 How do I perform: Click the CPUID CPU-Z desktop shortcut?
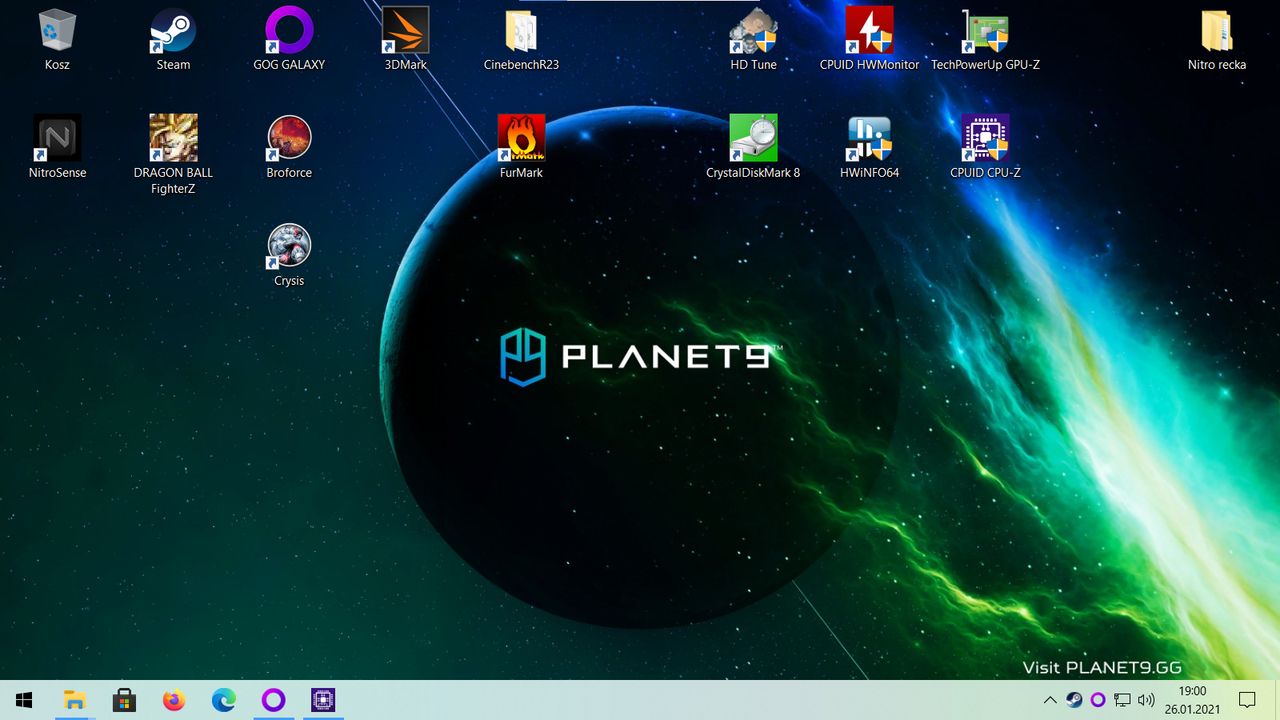click(985, 147)
